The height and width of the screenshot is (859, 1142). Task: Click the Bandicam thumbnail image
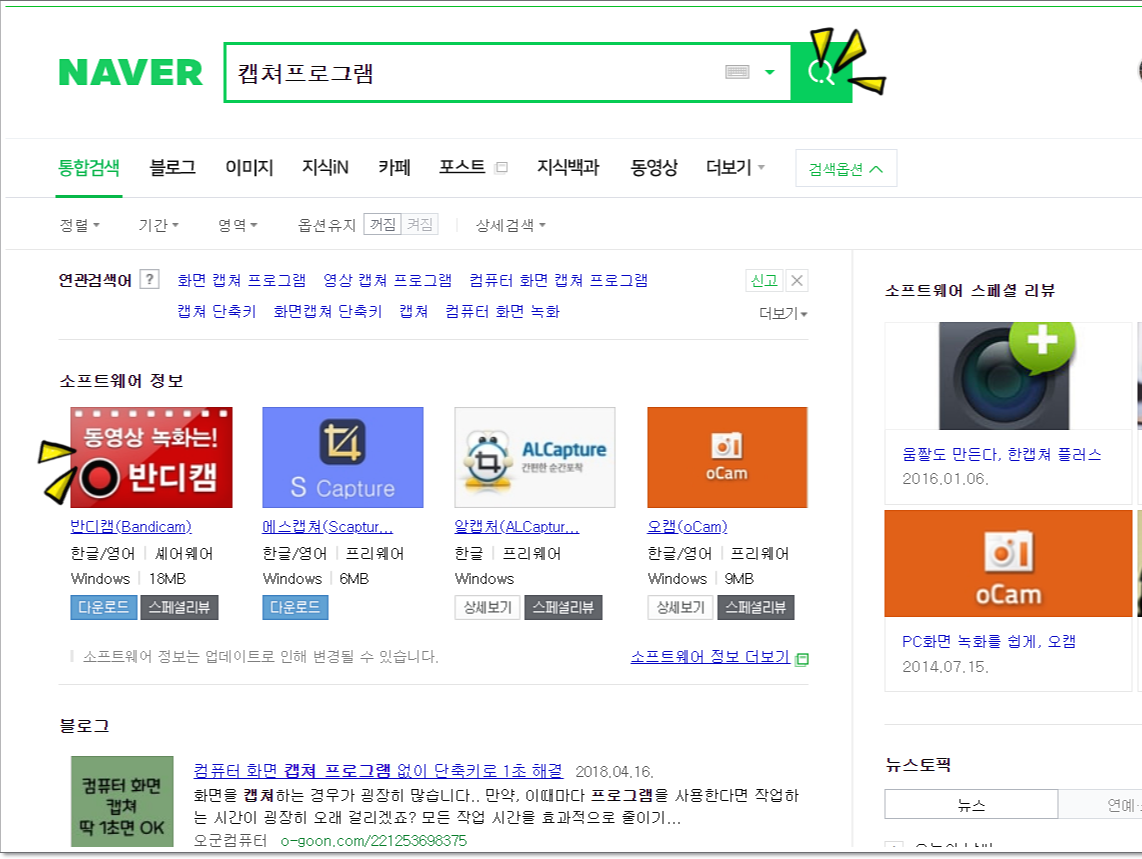tap(151, 458)
